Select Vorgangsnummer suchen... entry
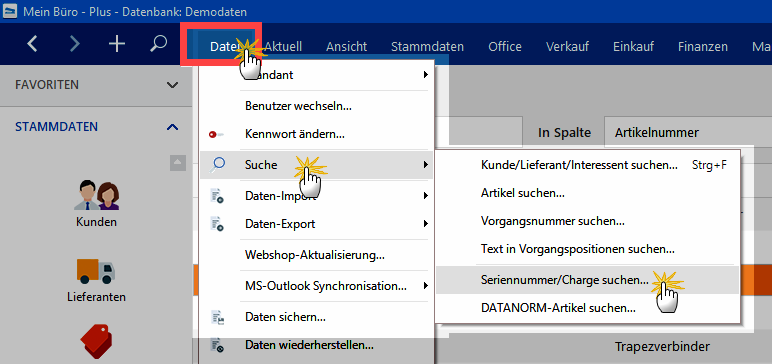The image size is (772, 364). click(588, 221)
